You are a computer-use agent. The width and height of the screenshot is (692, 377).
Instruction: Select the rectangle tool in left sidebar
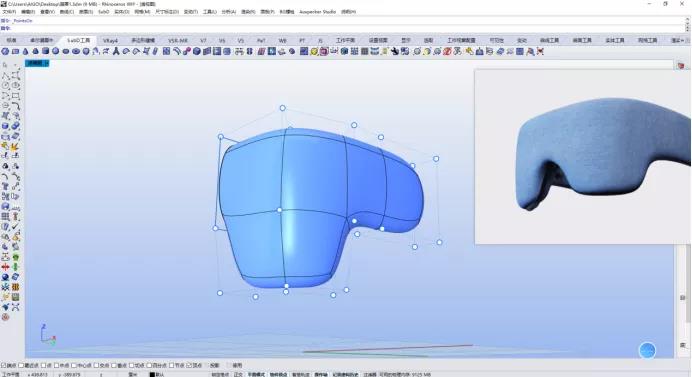click(x=15, y=95)
